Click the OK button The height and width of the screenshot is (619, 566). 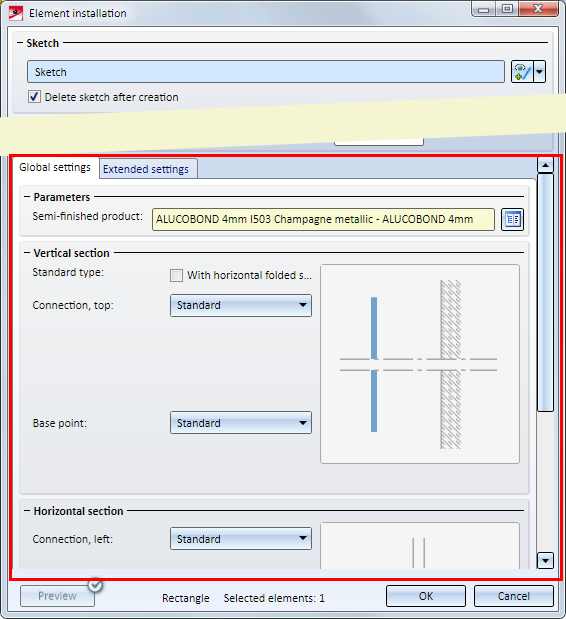[426, 596]
